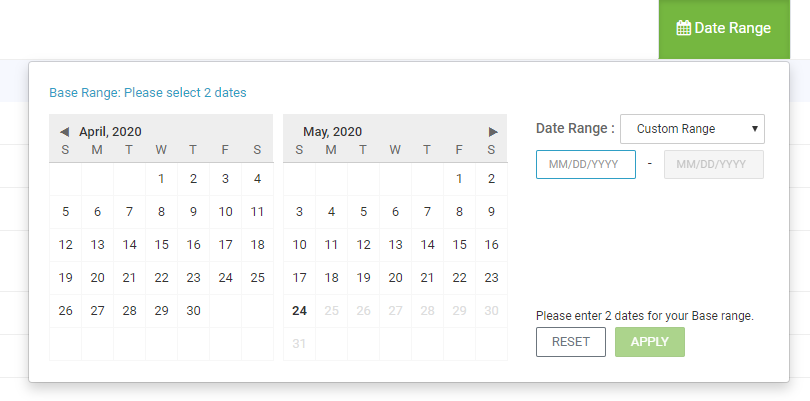Choose April 25 in the calendar

[x=257, y=278]
